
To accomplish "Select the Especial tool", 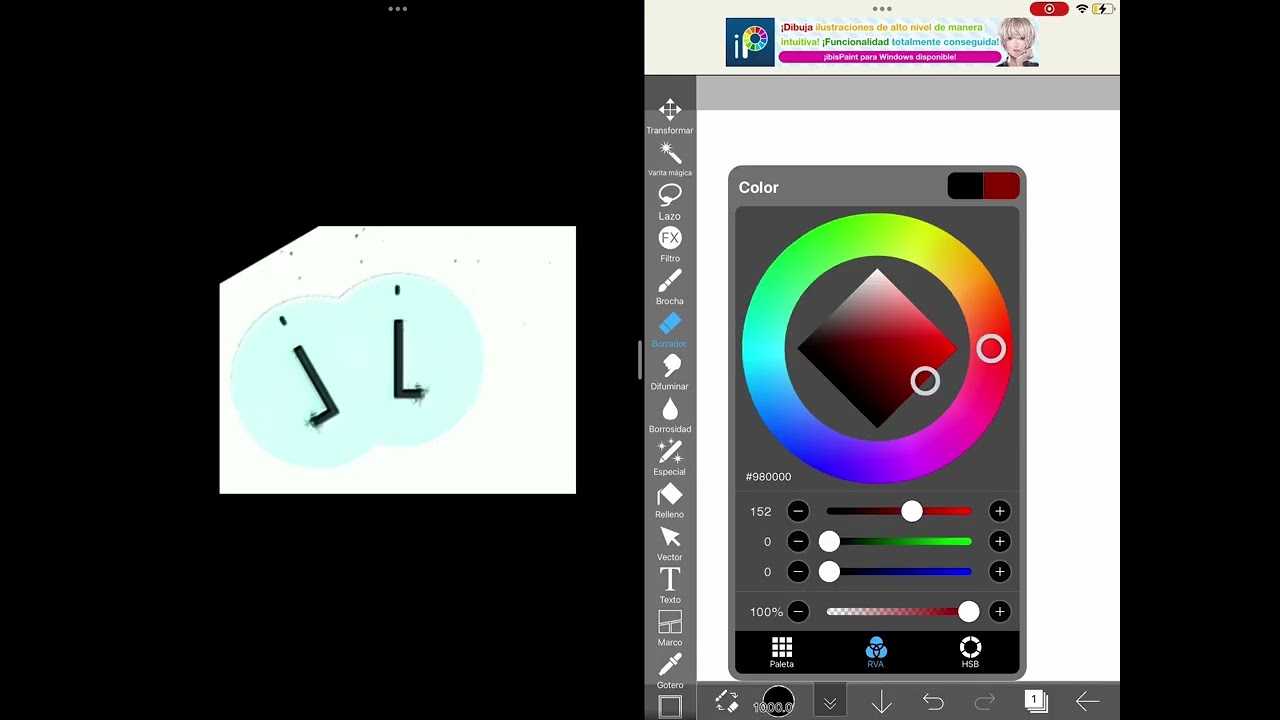I will click(x=670, y=458).
